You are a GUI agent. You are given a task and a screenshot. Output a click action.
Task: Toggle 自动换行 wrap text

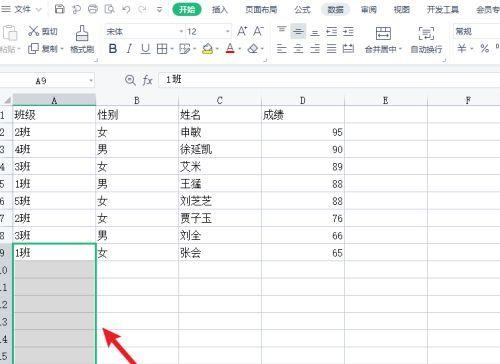(426, 40)
